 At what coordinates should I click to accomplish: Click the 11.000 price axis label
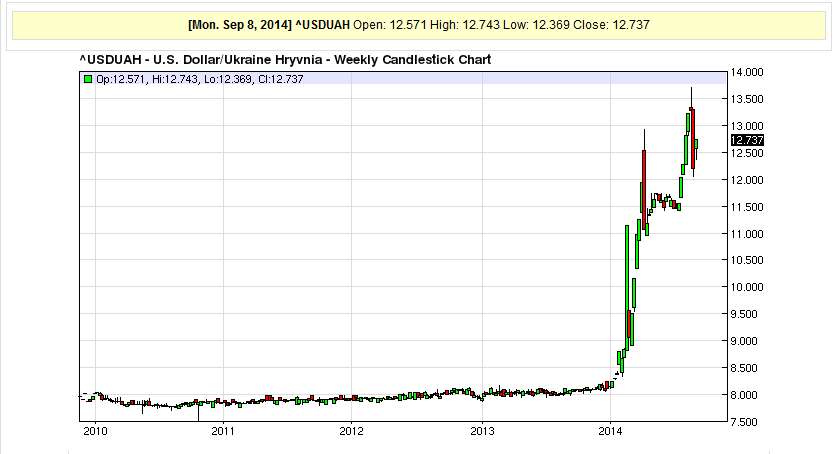[x=747, y=234]
